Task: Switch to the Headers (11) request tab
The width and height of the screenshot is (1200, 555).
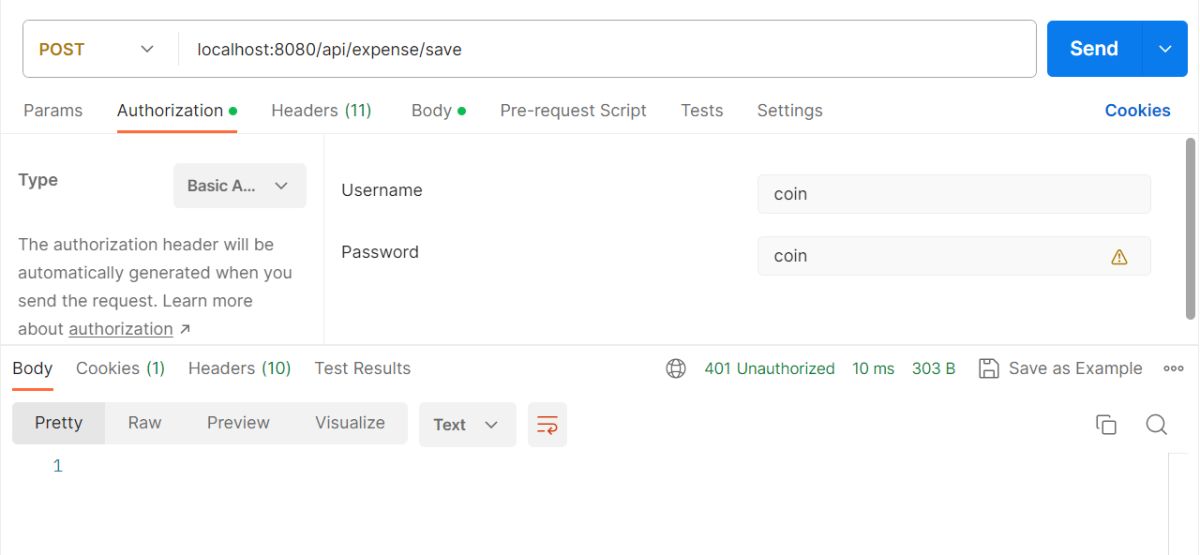Action: pos(321,110)
